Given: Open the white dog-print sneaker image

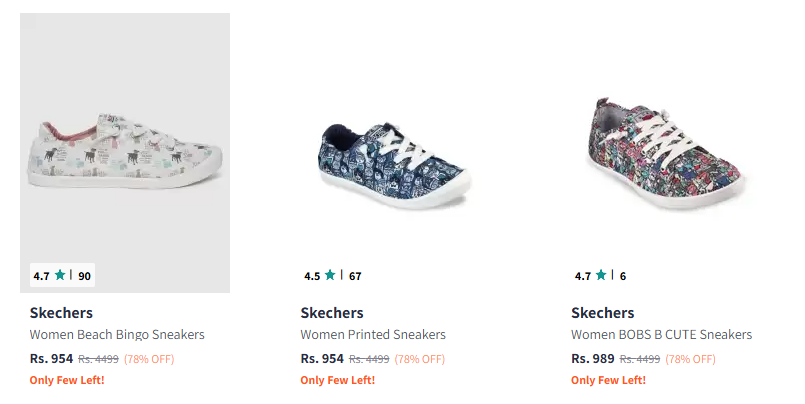Looking at the screenshot, I should pos(125,153).
